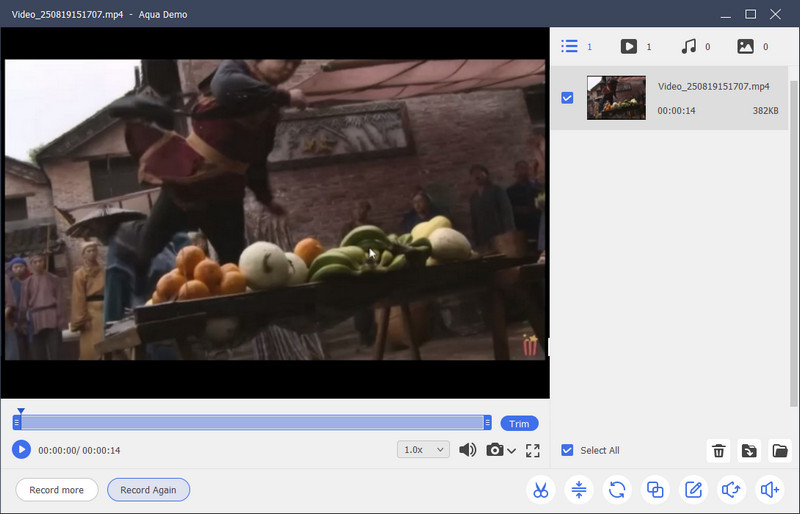Click the left trim handle on timeline

click(x=17, y=423)
